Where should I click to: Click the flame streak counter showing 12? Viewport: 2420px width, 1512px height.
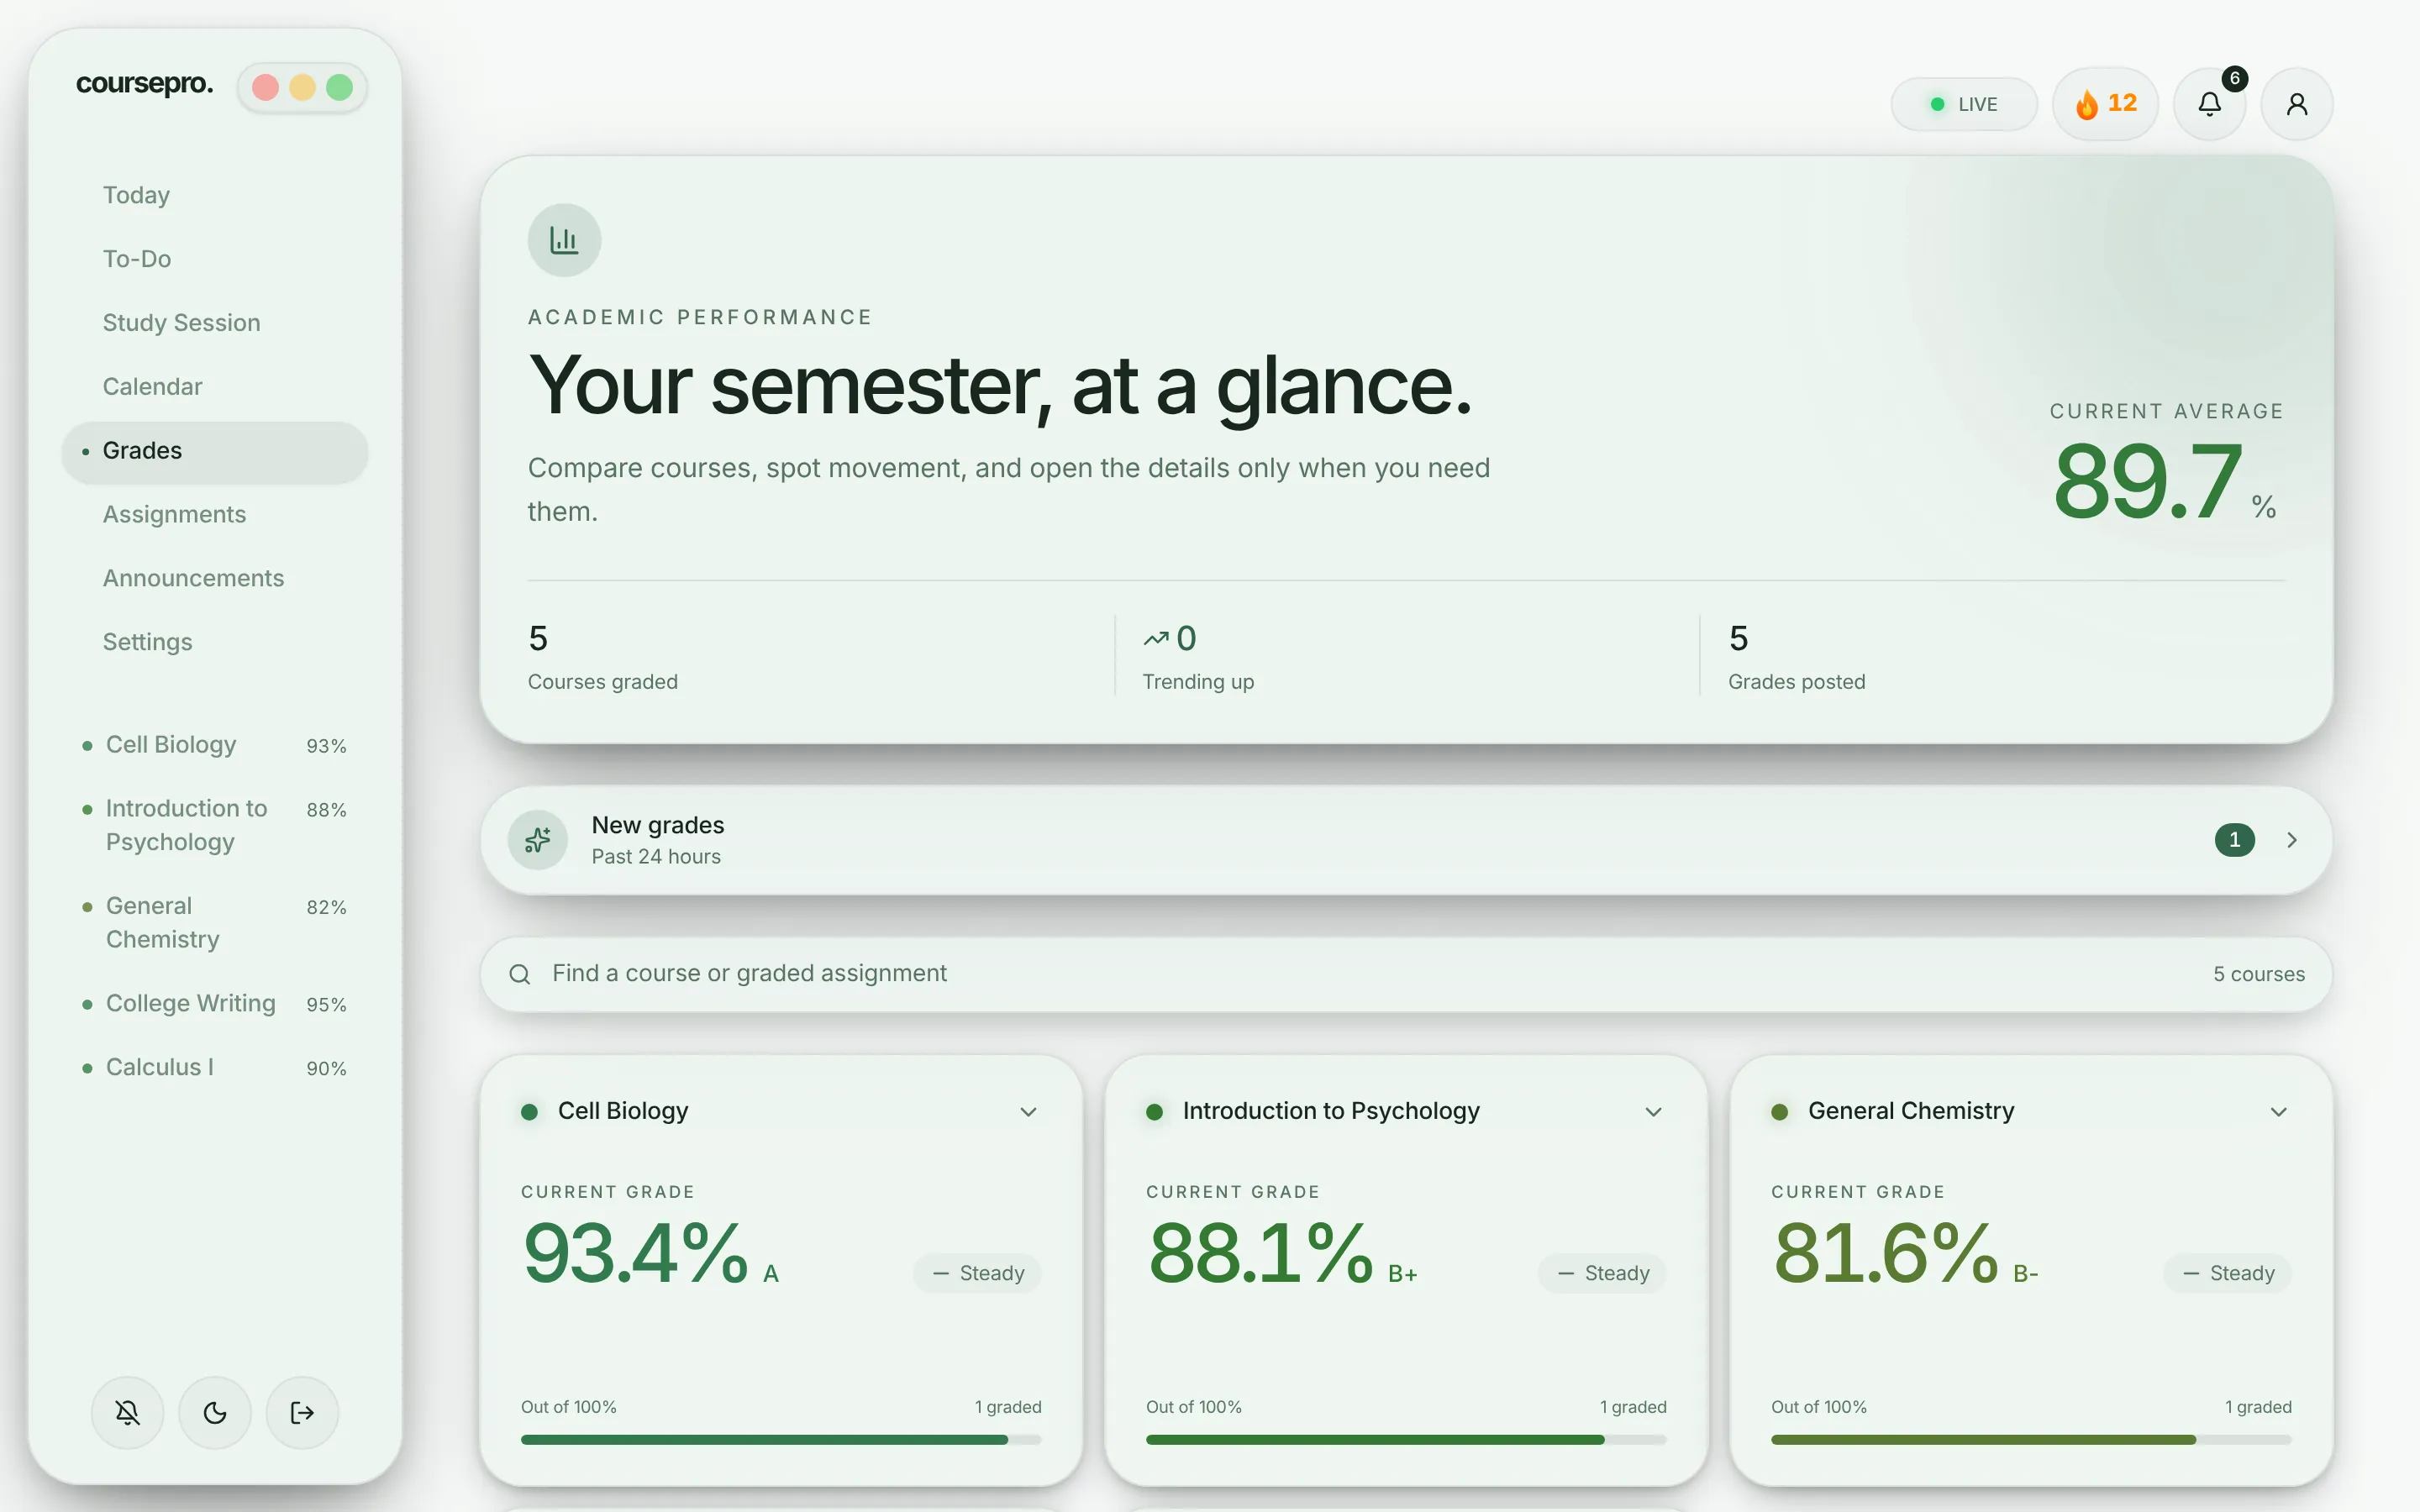[2105, 104]
